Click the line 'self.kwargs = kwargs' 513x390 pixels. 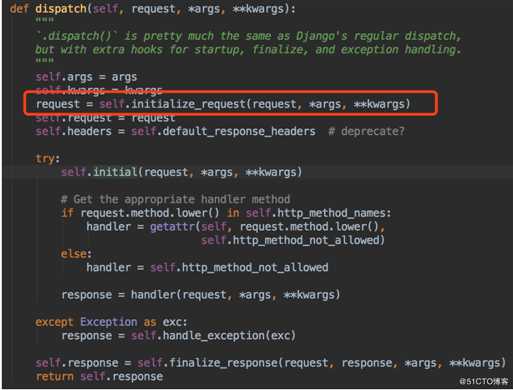pos(99,90)
